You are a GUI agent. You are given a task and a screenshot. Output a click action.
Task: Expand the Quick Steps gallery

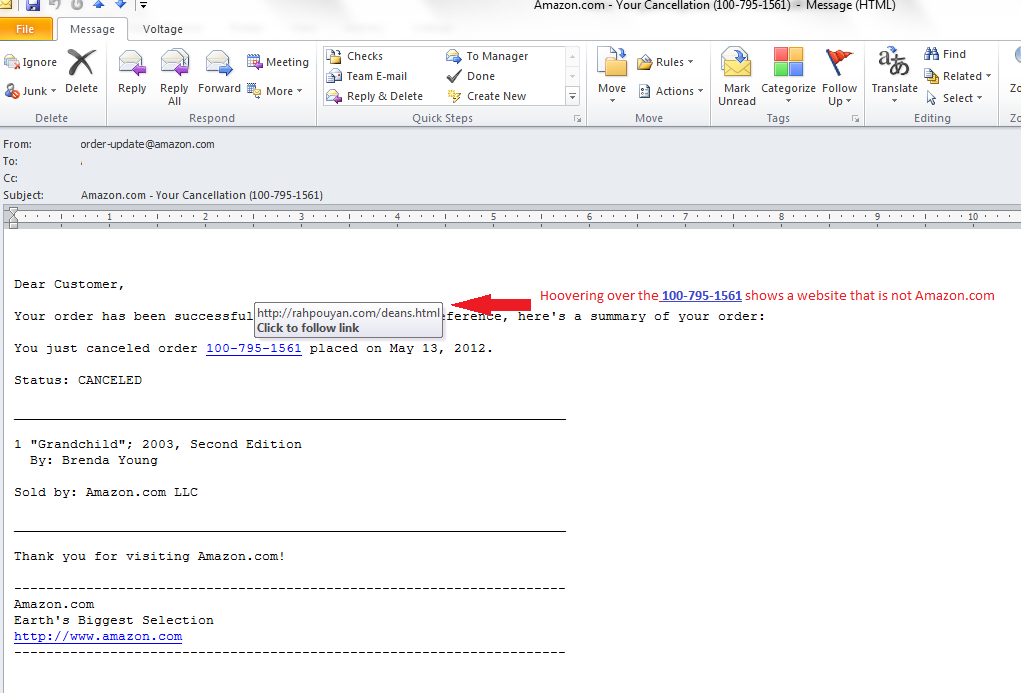(x=573, y=96)
